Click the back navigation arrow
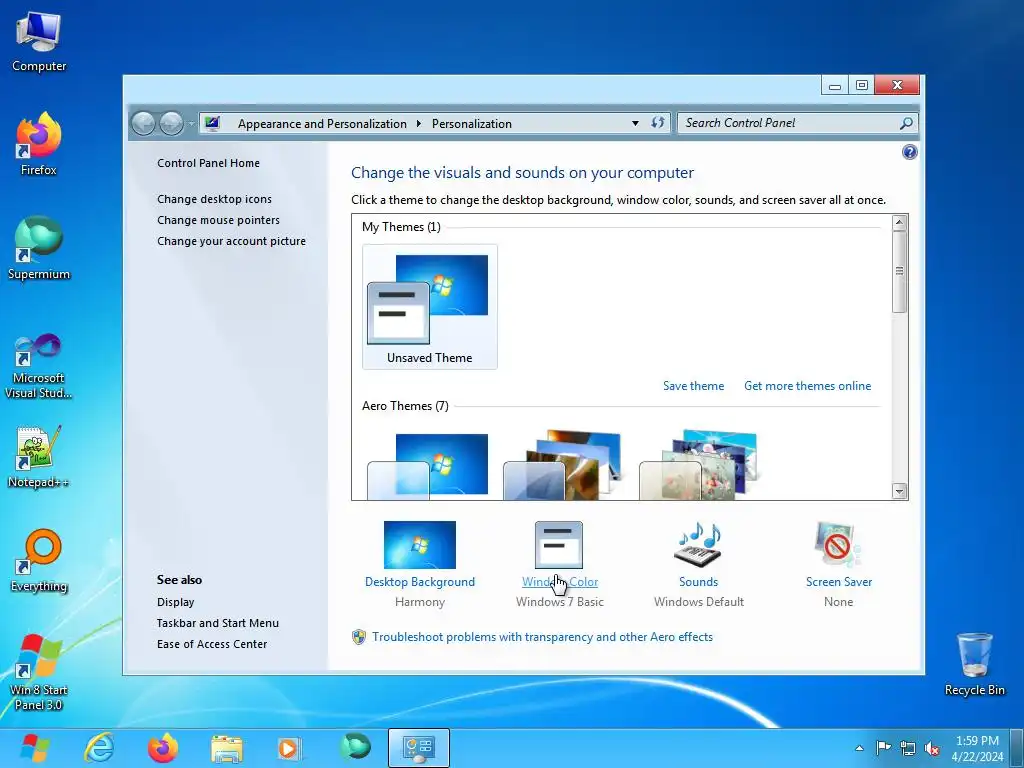 (x=144, y=123)
